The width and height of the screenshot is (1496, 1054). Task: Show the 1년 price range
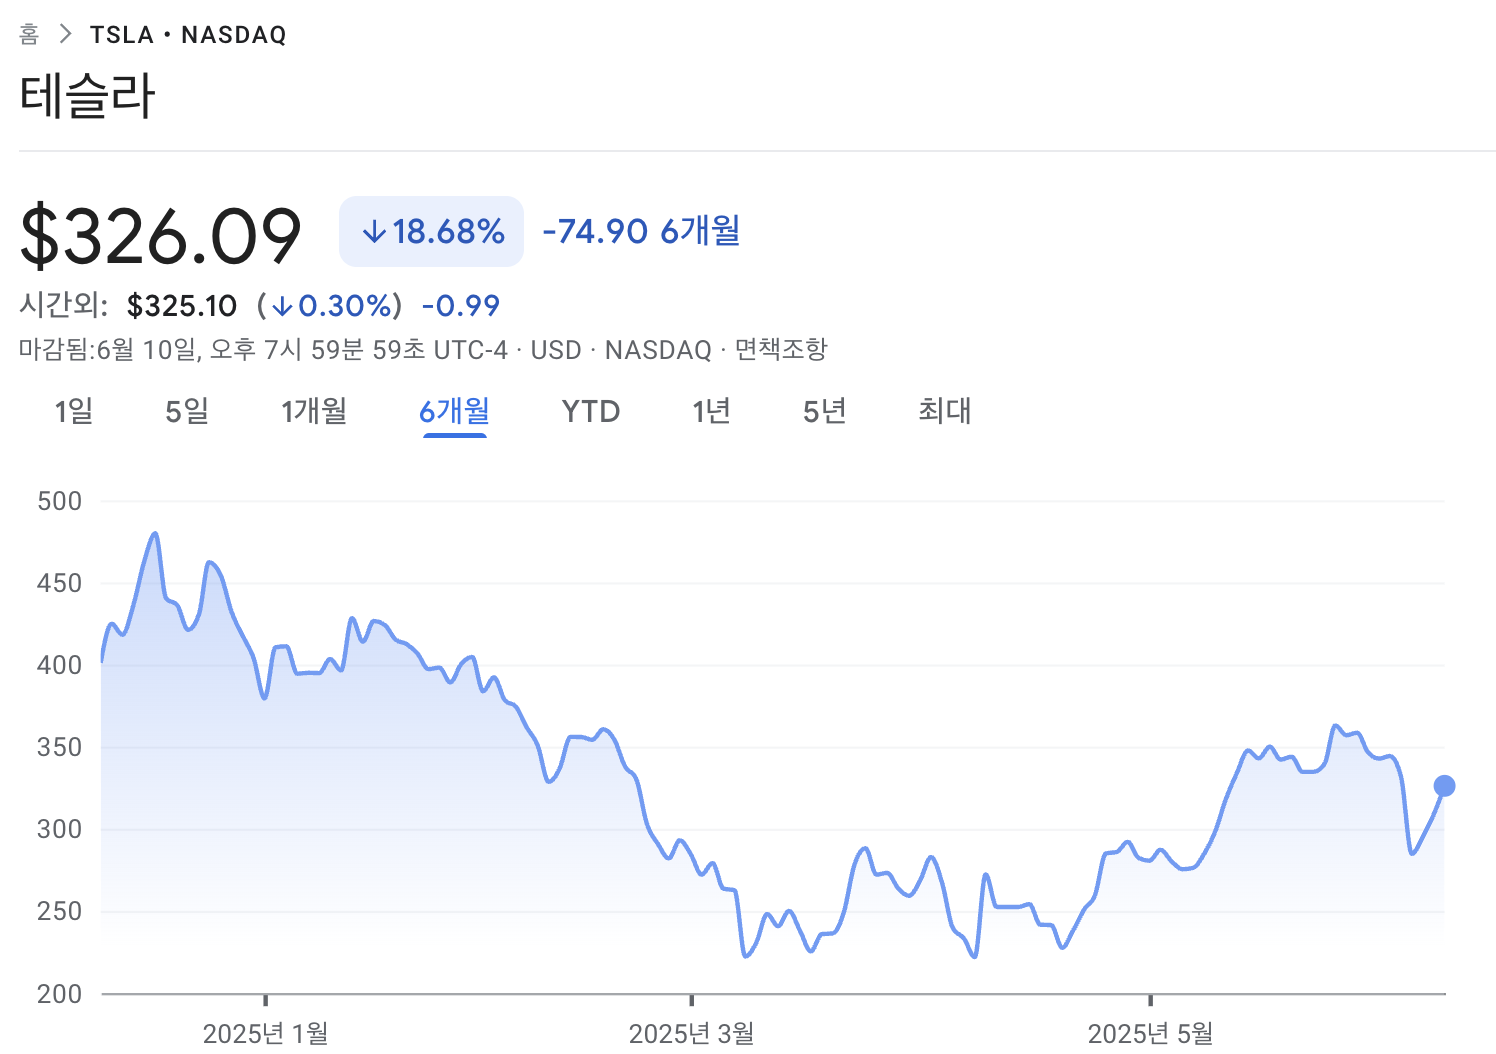712,411
